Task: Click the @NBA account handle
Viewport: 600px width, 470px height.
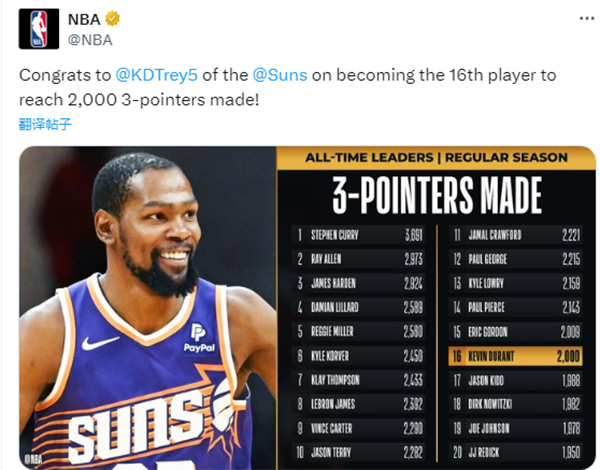Action: (90, 39)
